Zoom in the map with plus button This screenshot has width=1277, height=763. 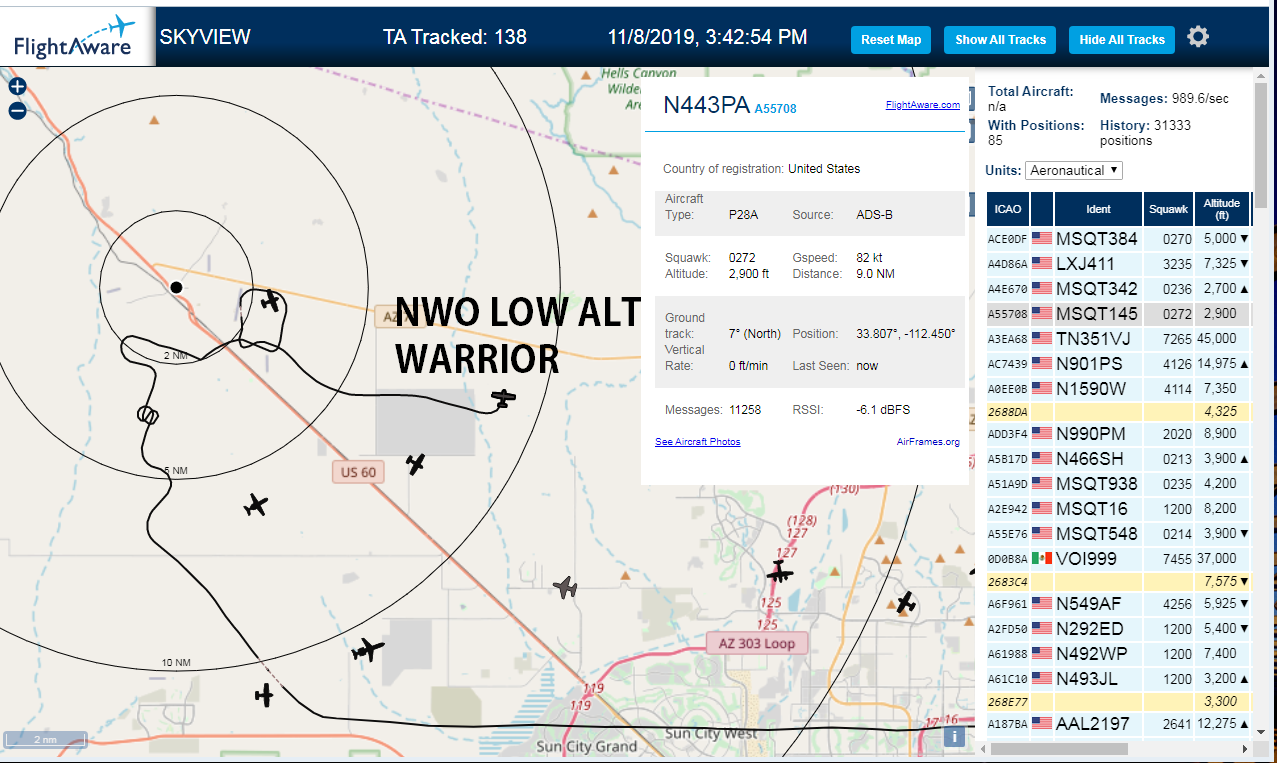click(x=17, y=87)
